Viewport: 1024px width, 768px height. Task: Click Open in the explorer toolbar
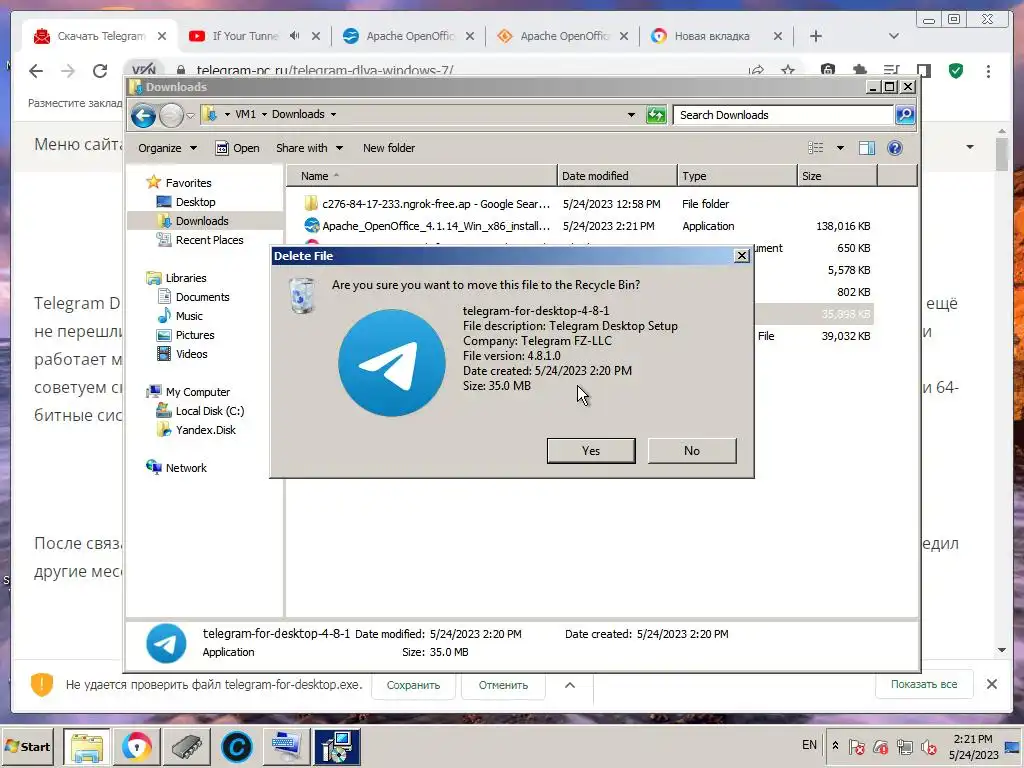click(x=238, y=148)
